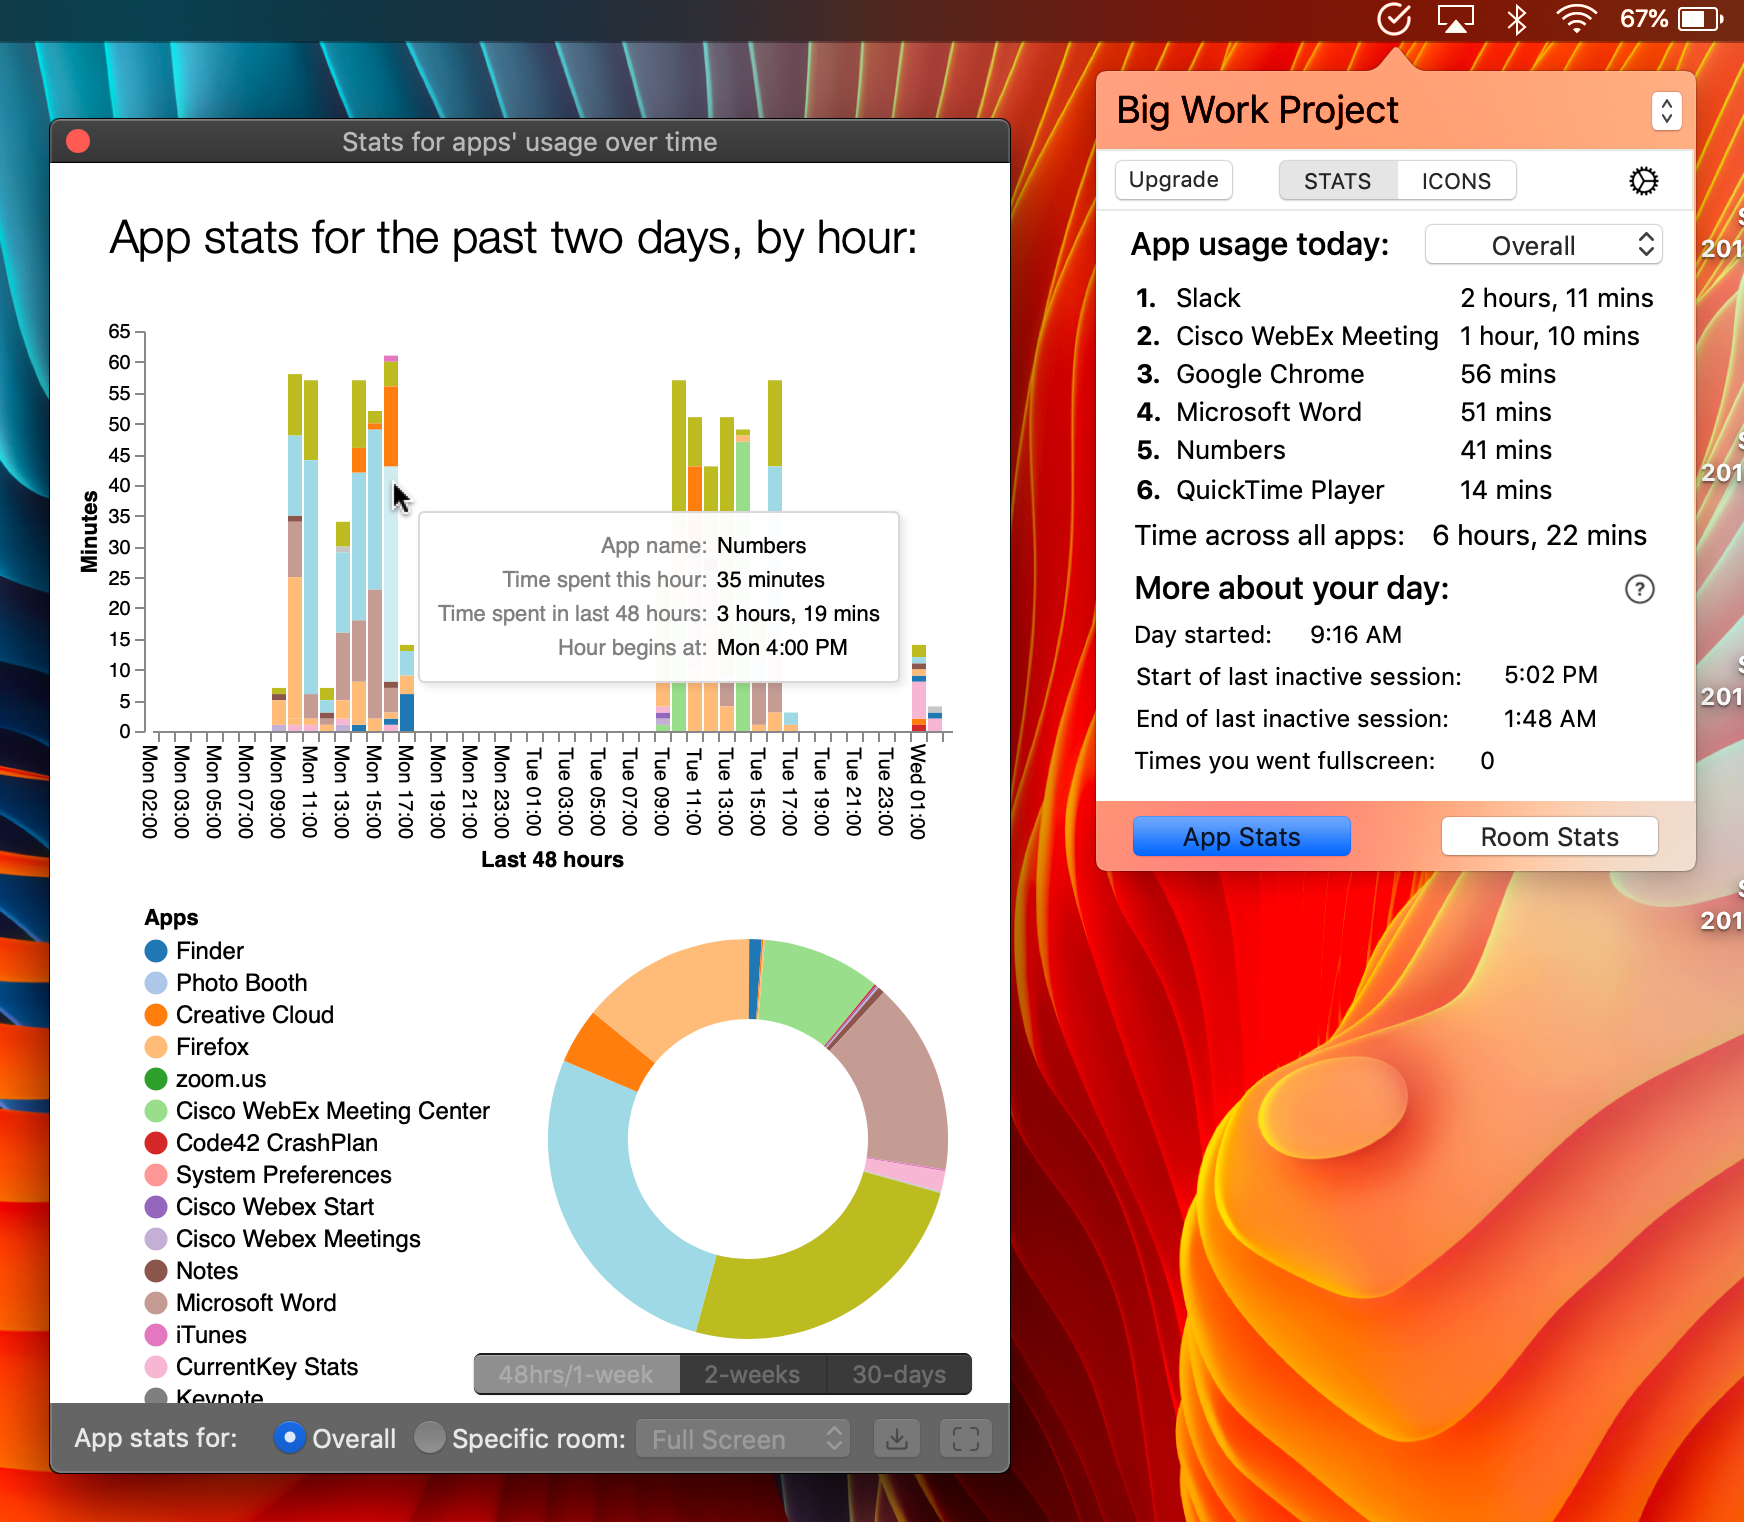Image resolution: width=1745 pixels, height=1522 pixels.
Task: Click the Wed 01:00 bar in chart
Action: pos(919,689)
